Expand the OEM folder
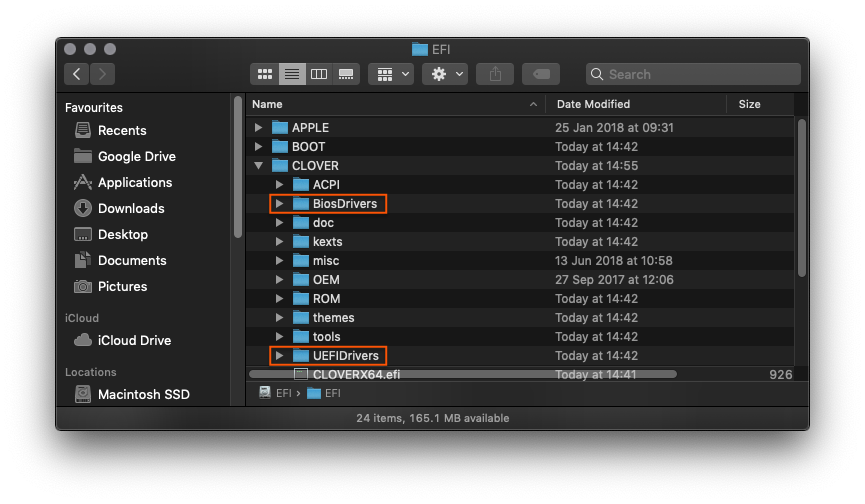865x504 pixels. pyautogui.click(x=279, y=280)
